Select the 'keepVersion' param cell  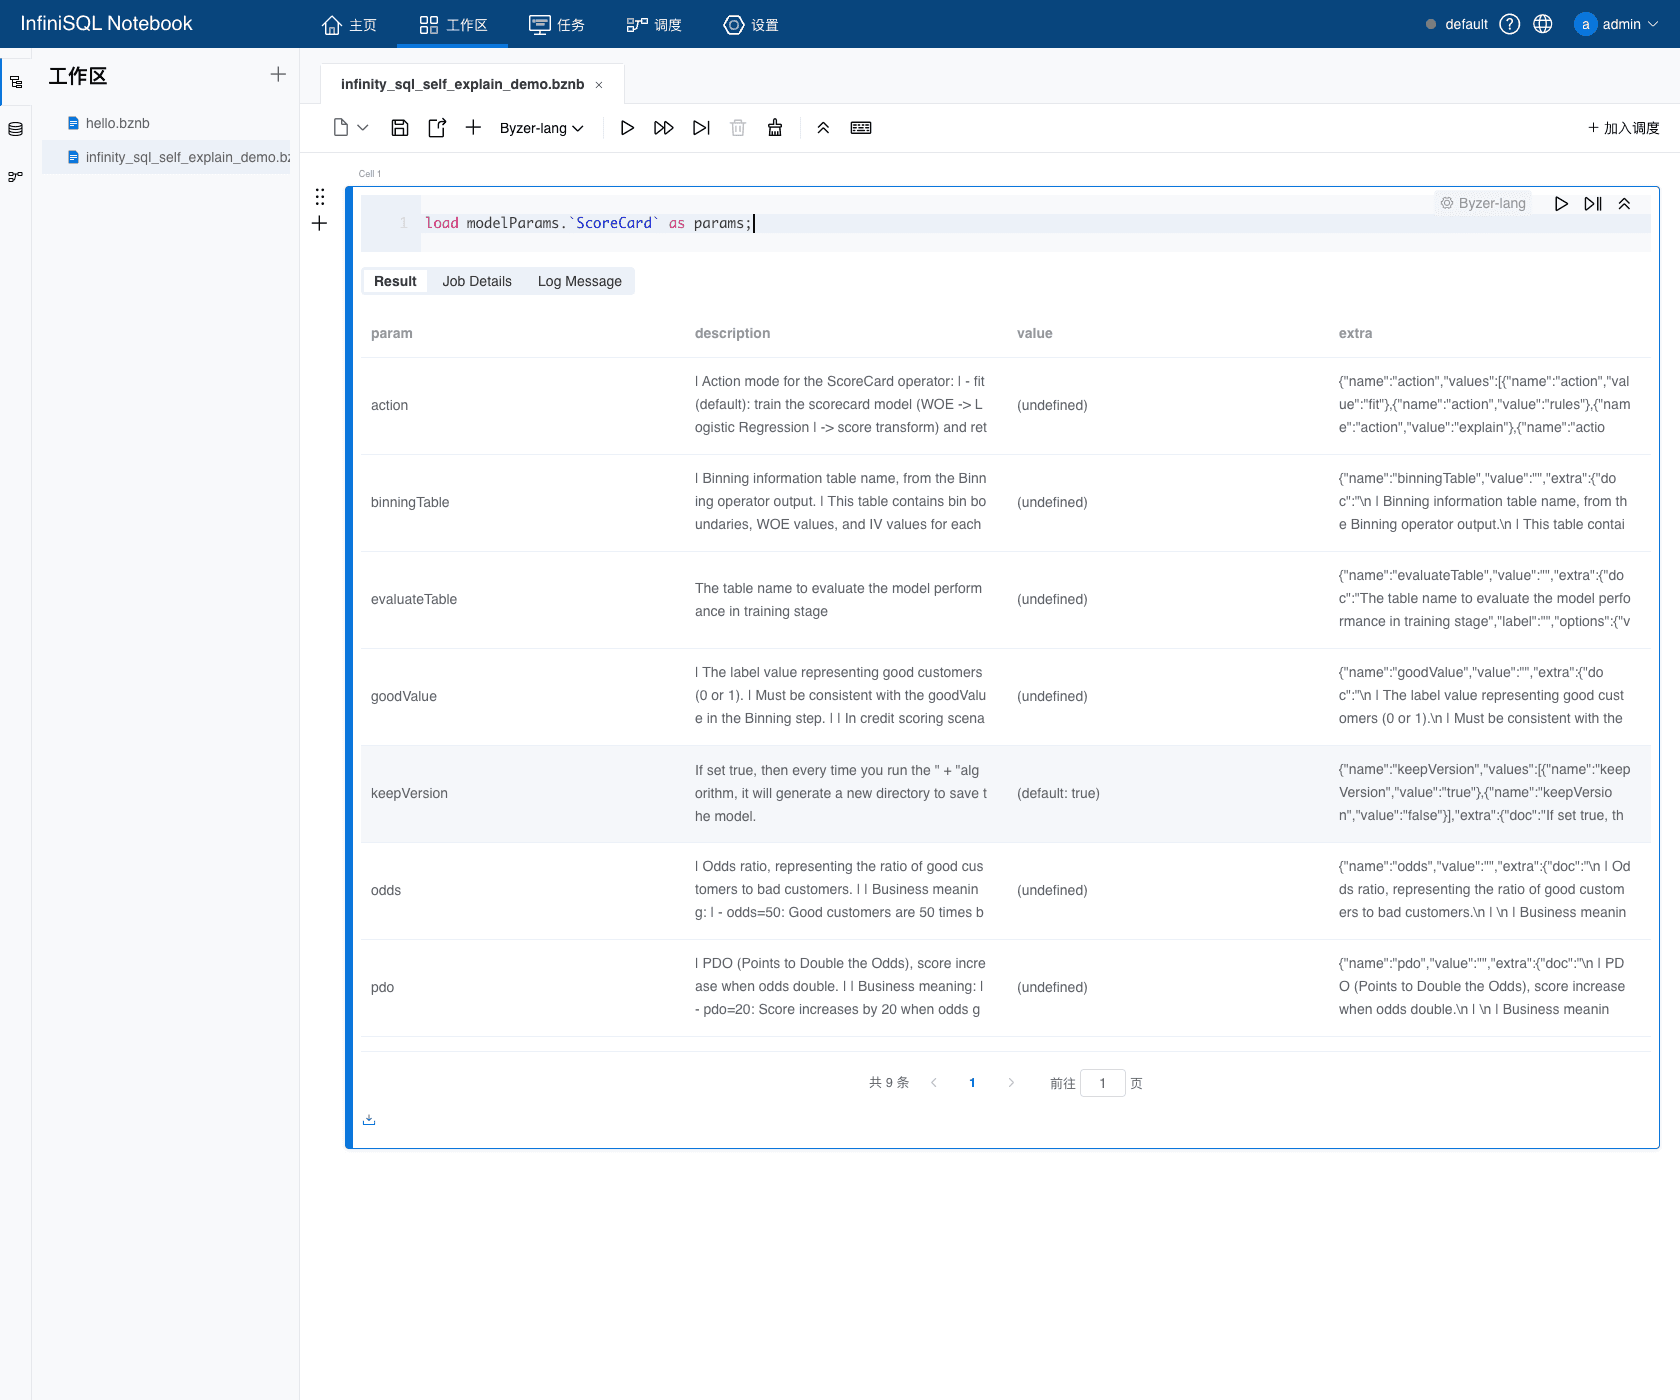point(409,793)
